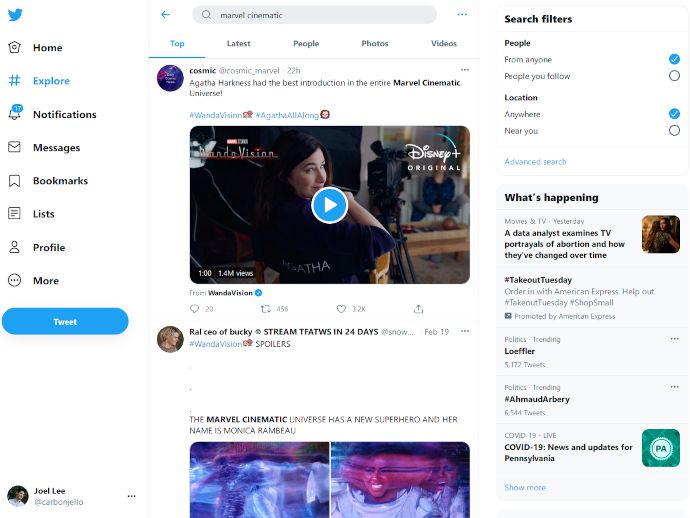
Task: Retweet cosmic's Agatha Harkness tweet
Action: tap(265, 309)
